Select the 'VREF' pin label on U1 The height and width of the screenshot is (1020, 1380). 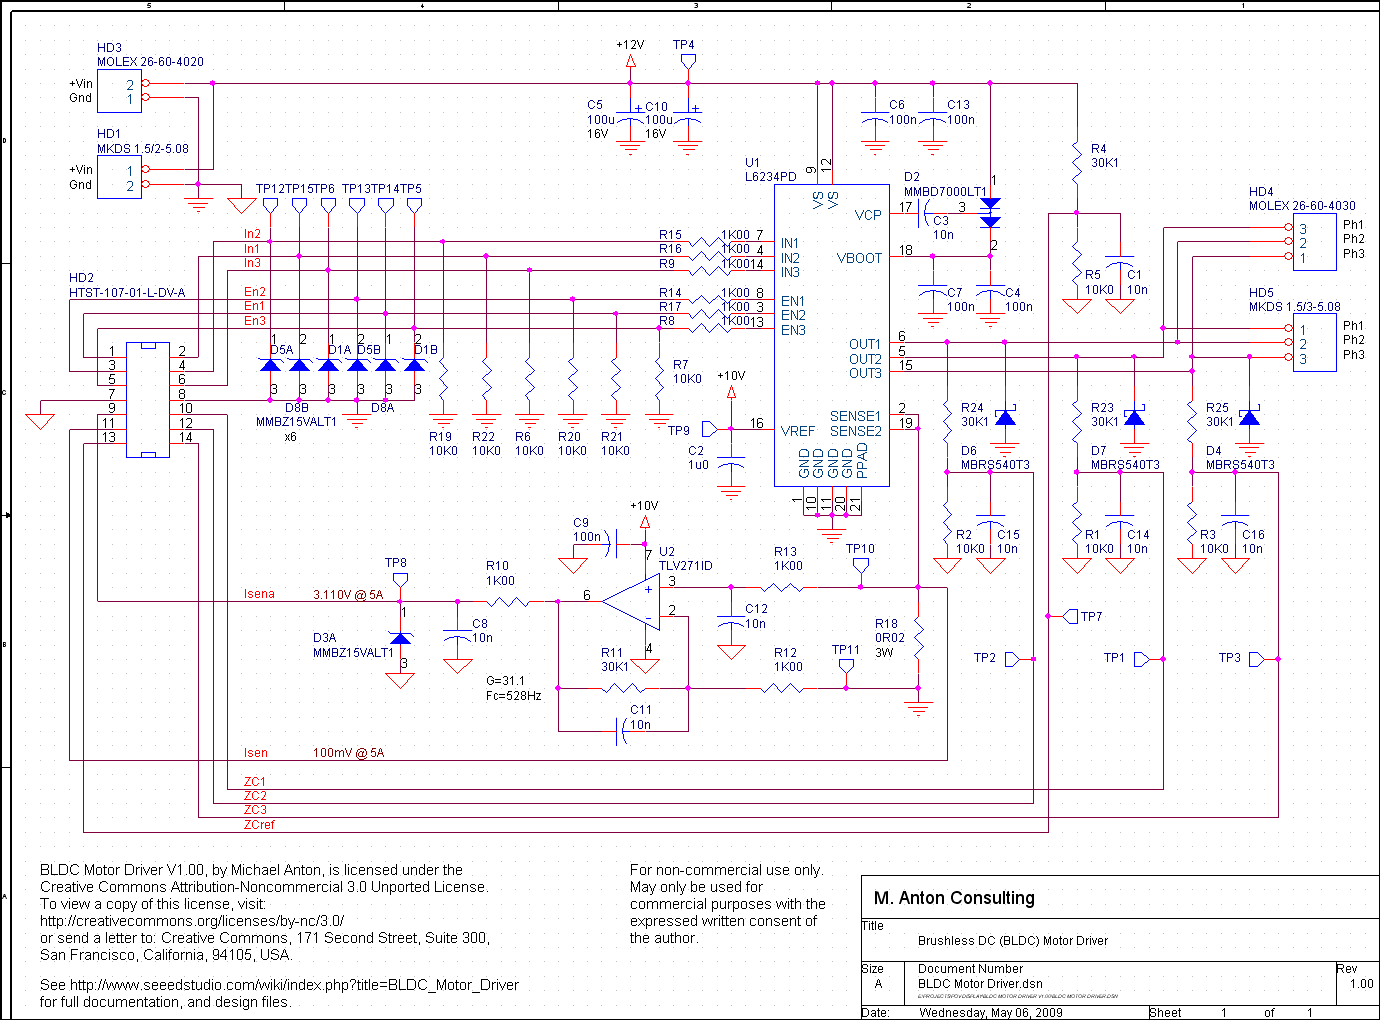coord(798,431)
